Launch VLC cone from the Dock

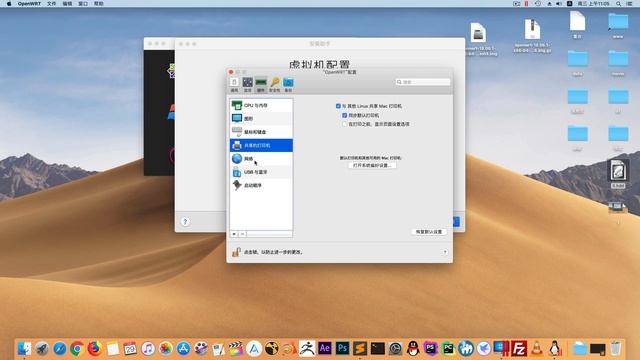[537, 349]
